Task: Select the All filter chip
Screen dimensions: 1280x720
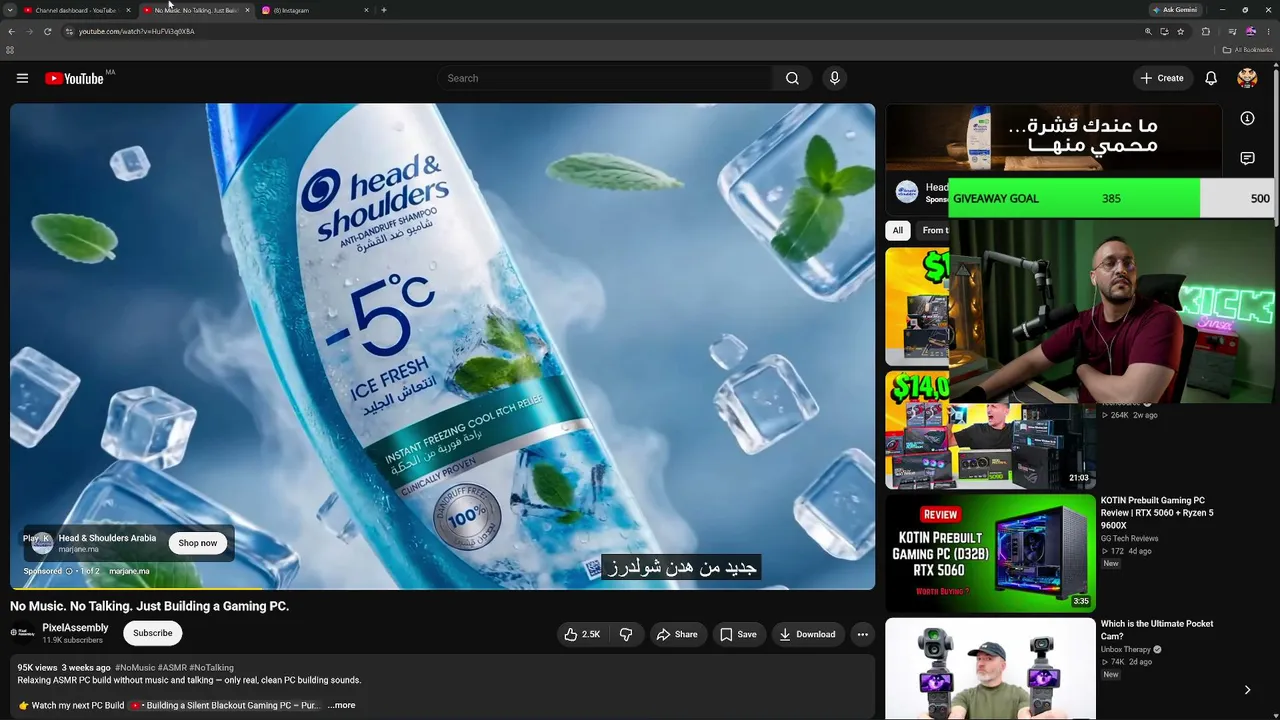Action: pyautogui.click(x=898, y=230)
